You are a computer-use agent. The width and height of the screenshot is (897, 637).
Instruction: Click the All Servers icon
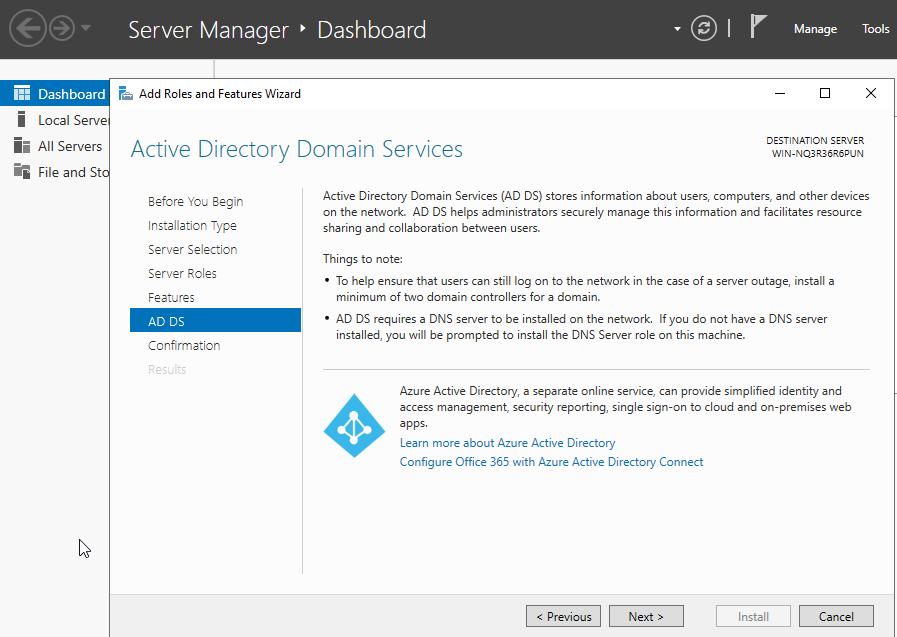[x=21, y=146]
